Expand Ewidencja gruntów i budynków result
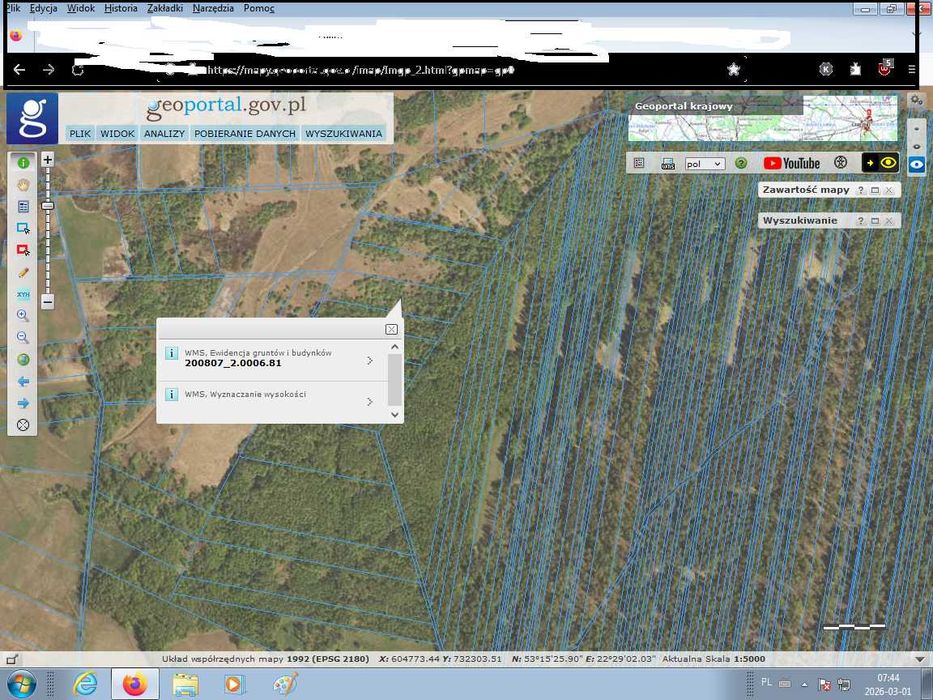Viewport: 933px width, 700px height. [370, 361]
